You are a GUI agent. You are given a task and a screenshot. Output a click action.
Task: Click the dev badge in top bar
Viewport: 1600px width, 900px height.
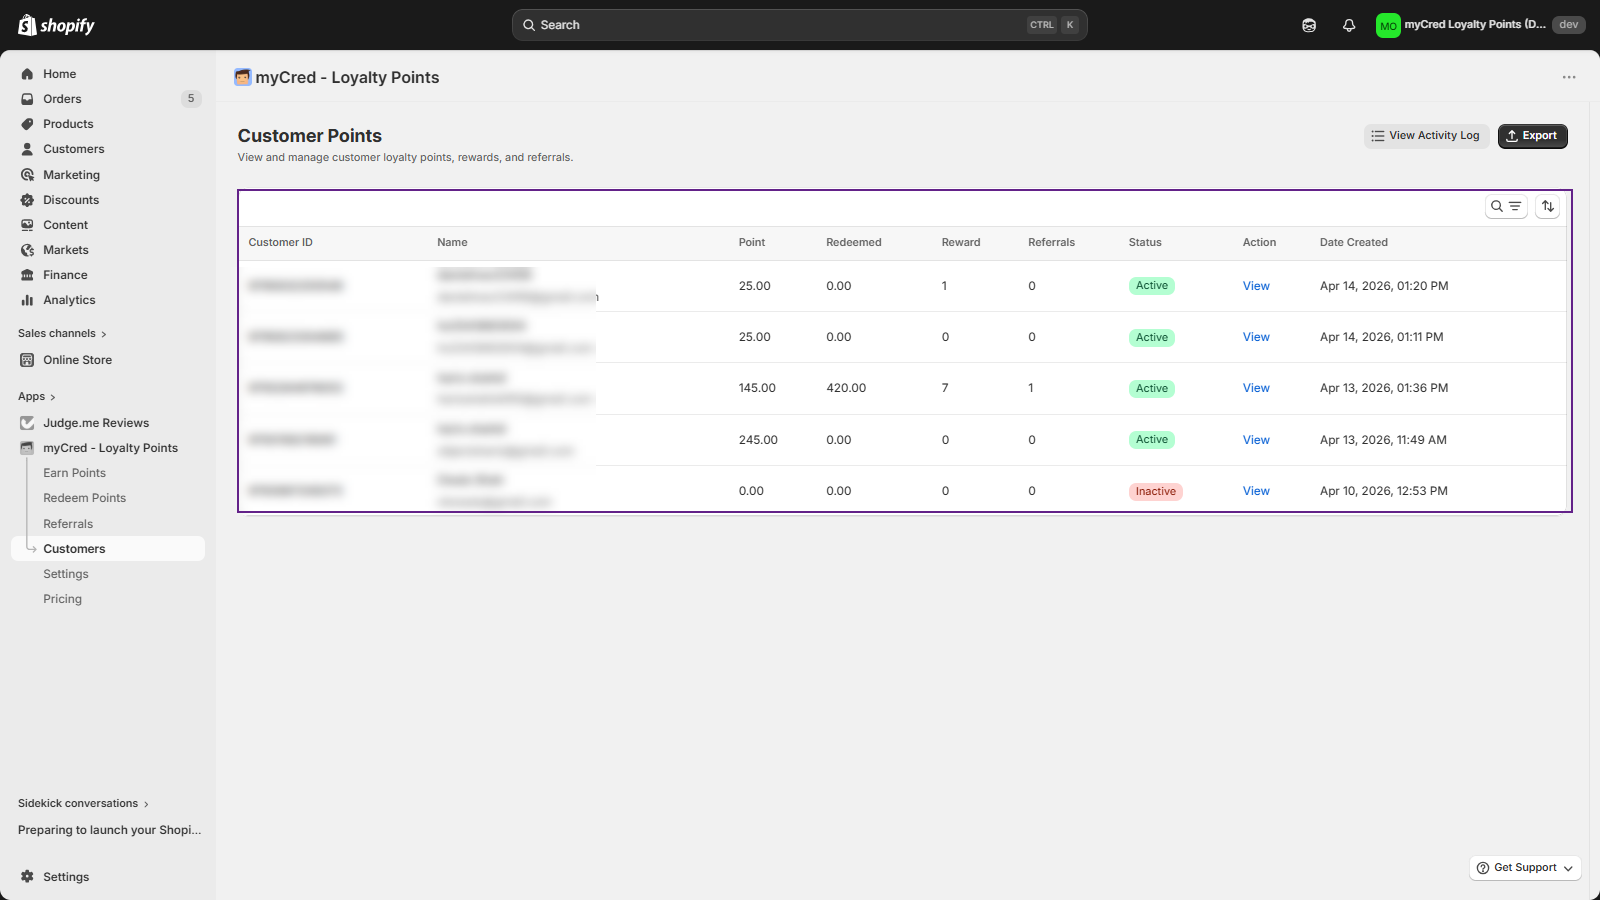coord(1569,25)
